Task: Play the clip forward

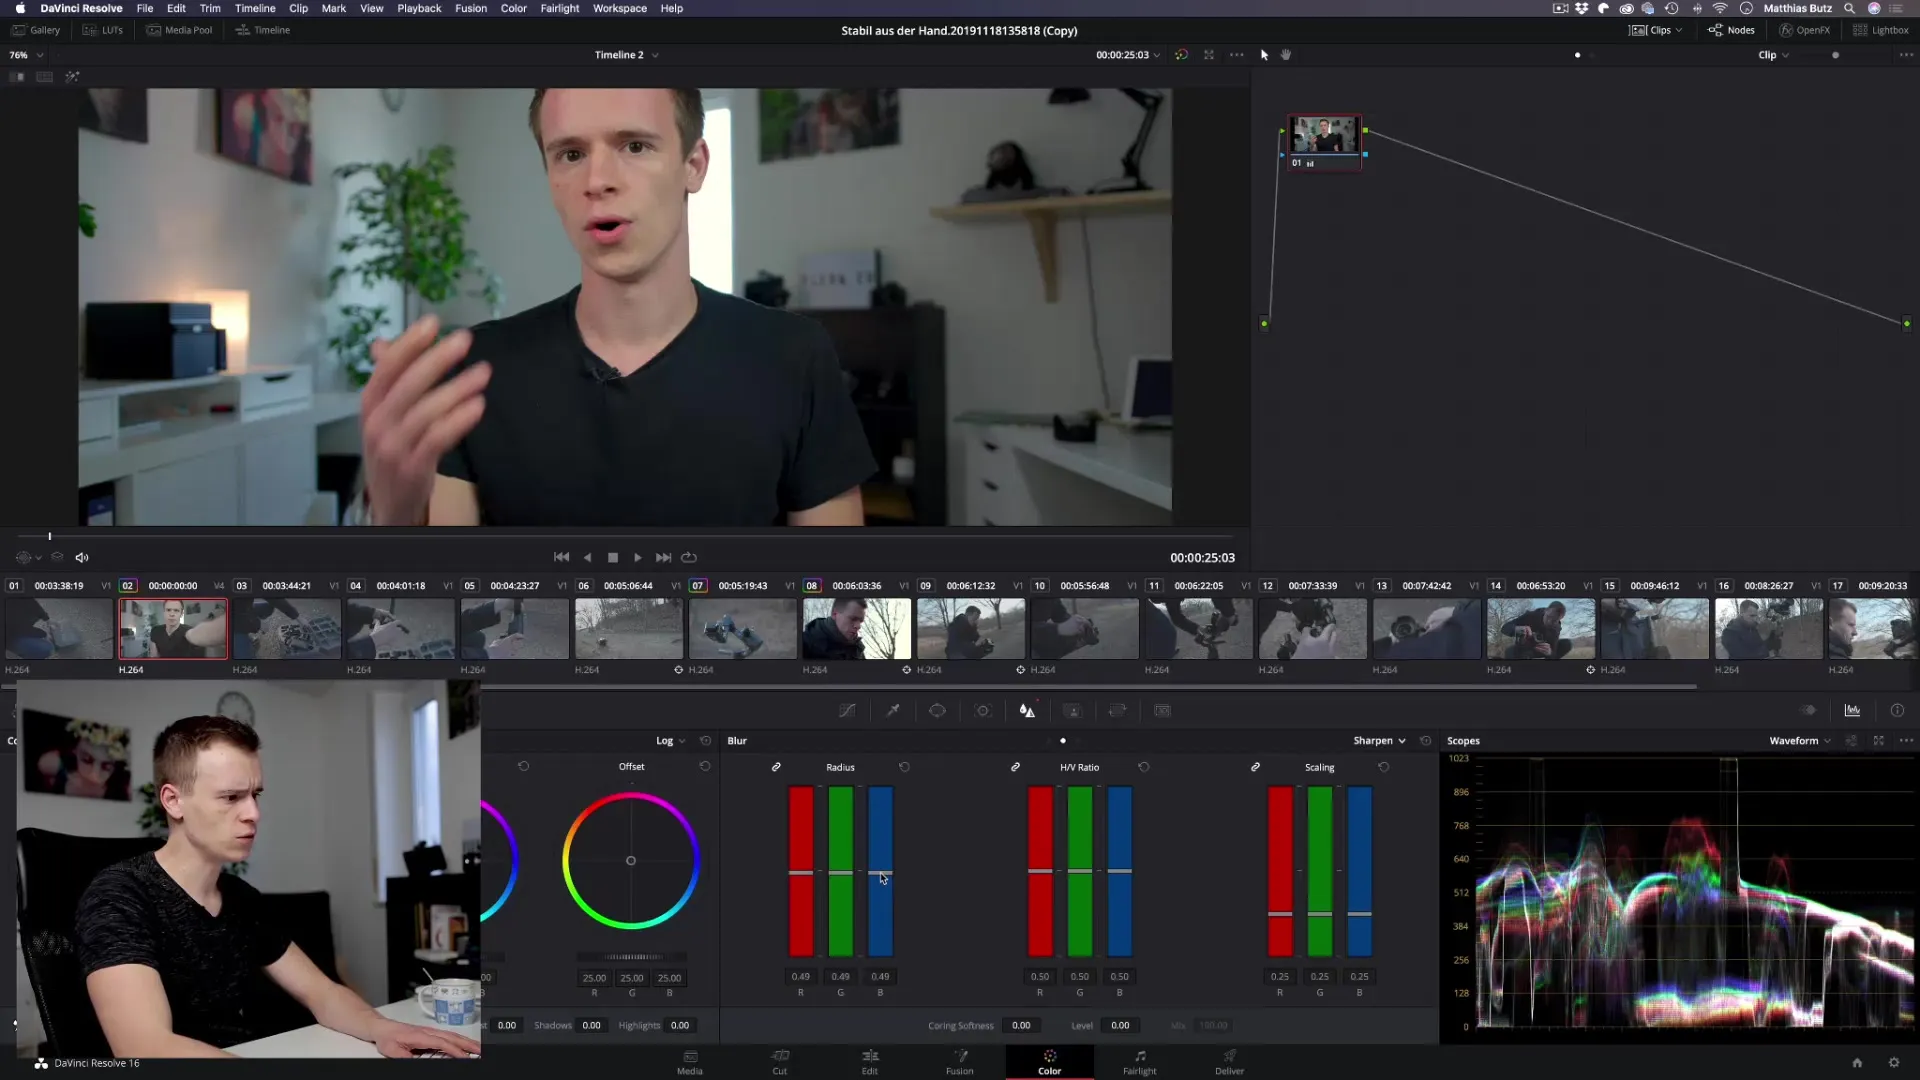Action: [x=638, y=558]
